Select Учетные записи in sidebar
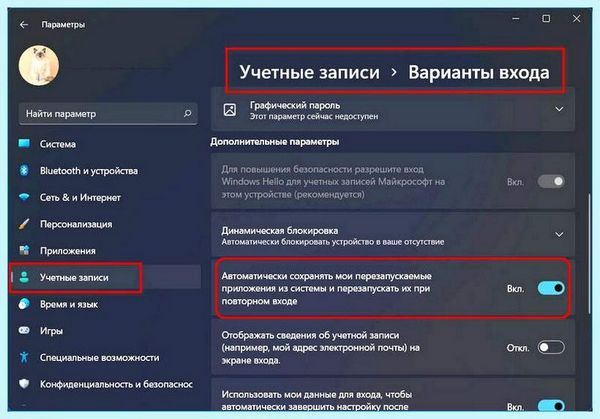This screenshot has width=600, height=419. (x=106, y=277)
